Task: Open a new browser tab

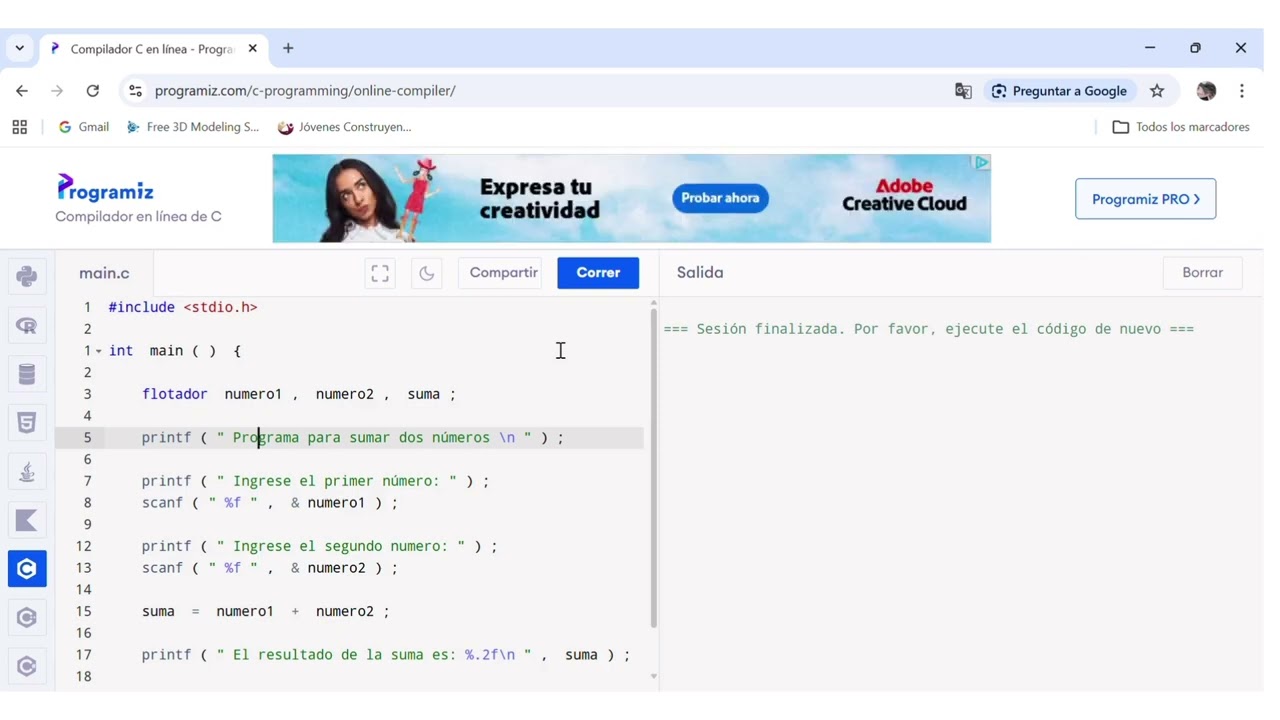Action: point(288,48)
